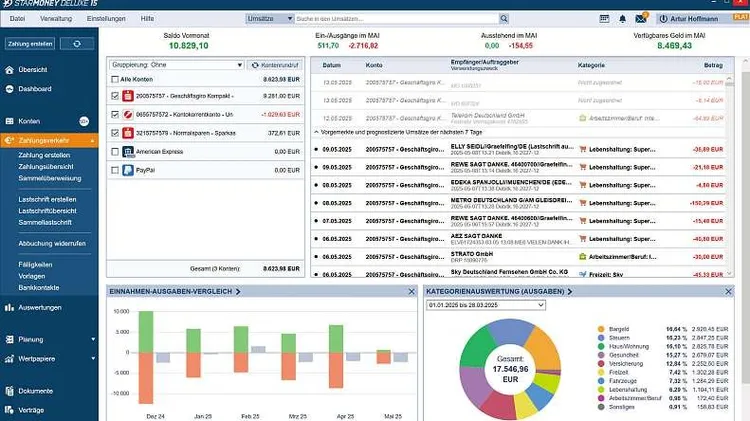Sort transactions by Datum column header
Viewport: 750px width, 421px height.
point(331,65)
